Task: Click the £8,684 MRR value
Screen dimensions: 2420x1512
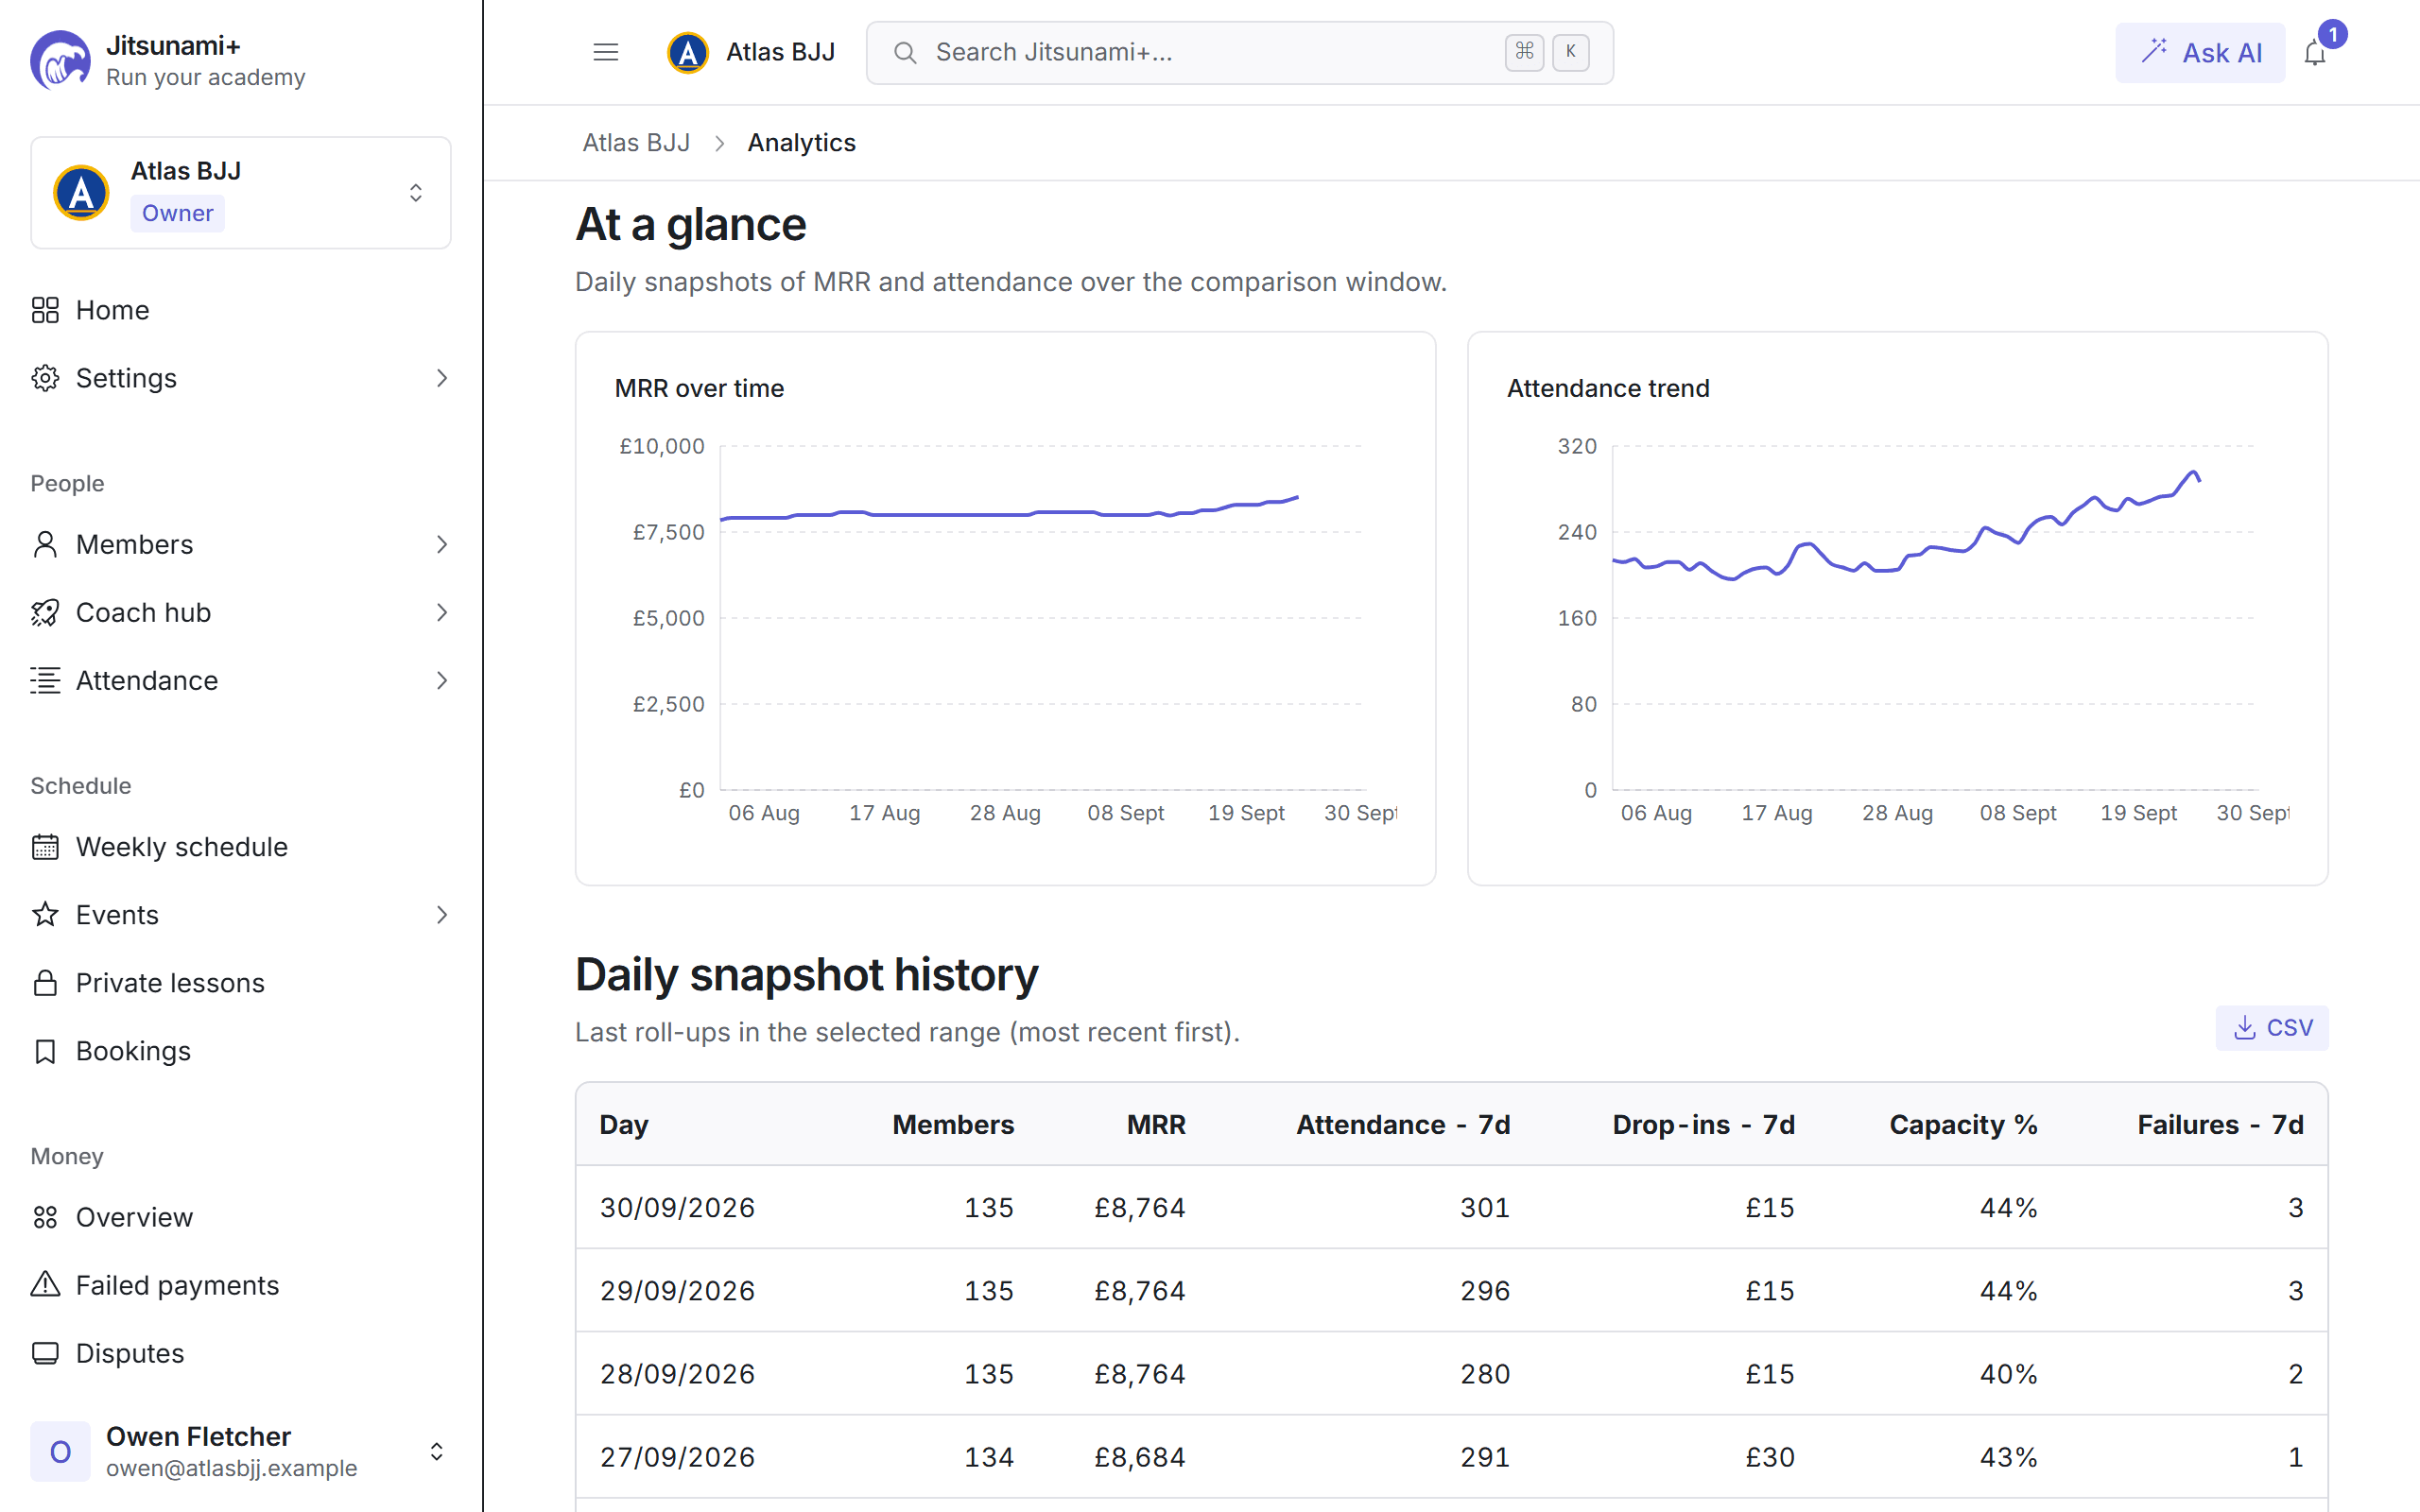Action: [x=1140, y=1457]
